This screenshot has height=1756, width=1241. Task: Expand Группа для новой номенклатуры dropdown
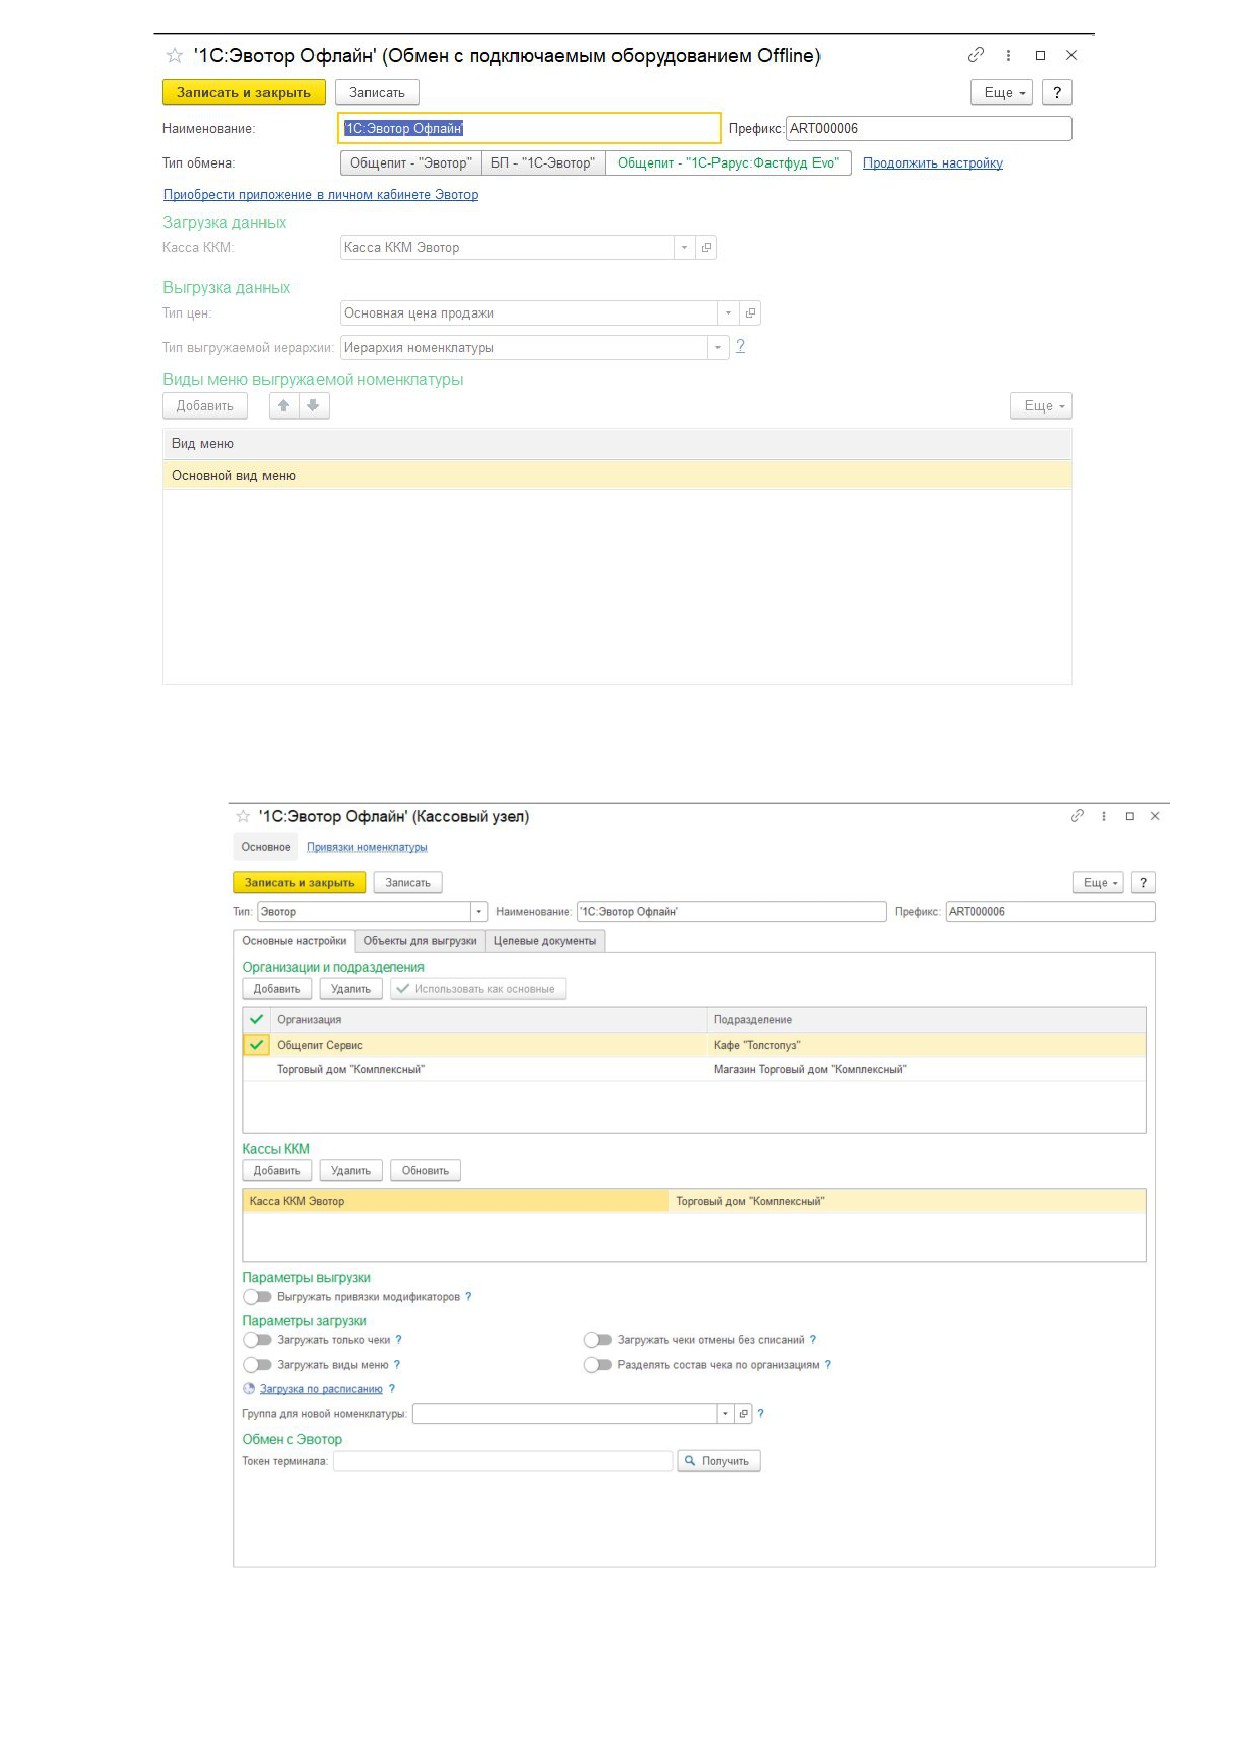(726, 1414)
